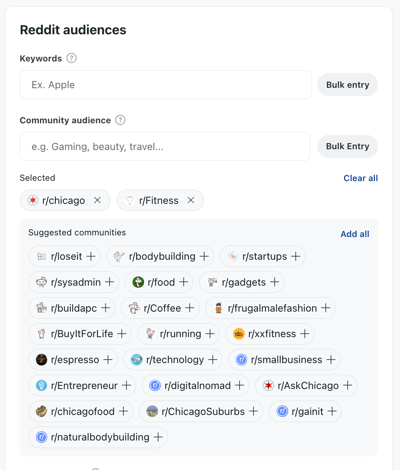Click the r/food community avatar

click(x=138, y=282)
